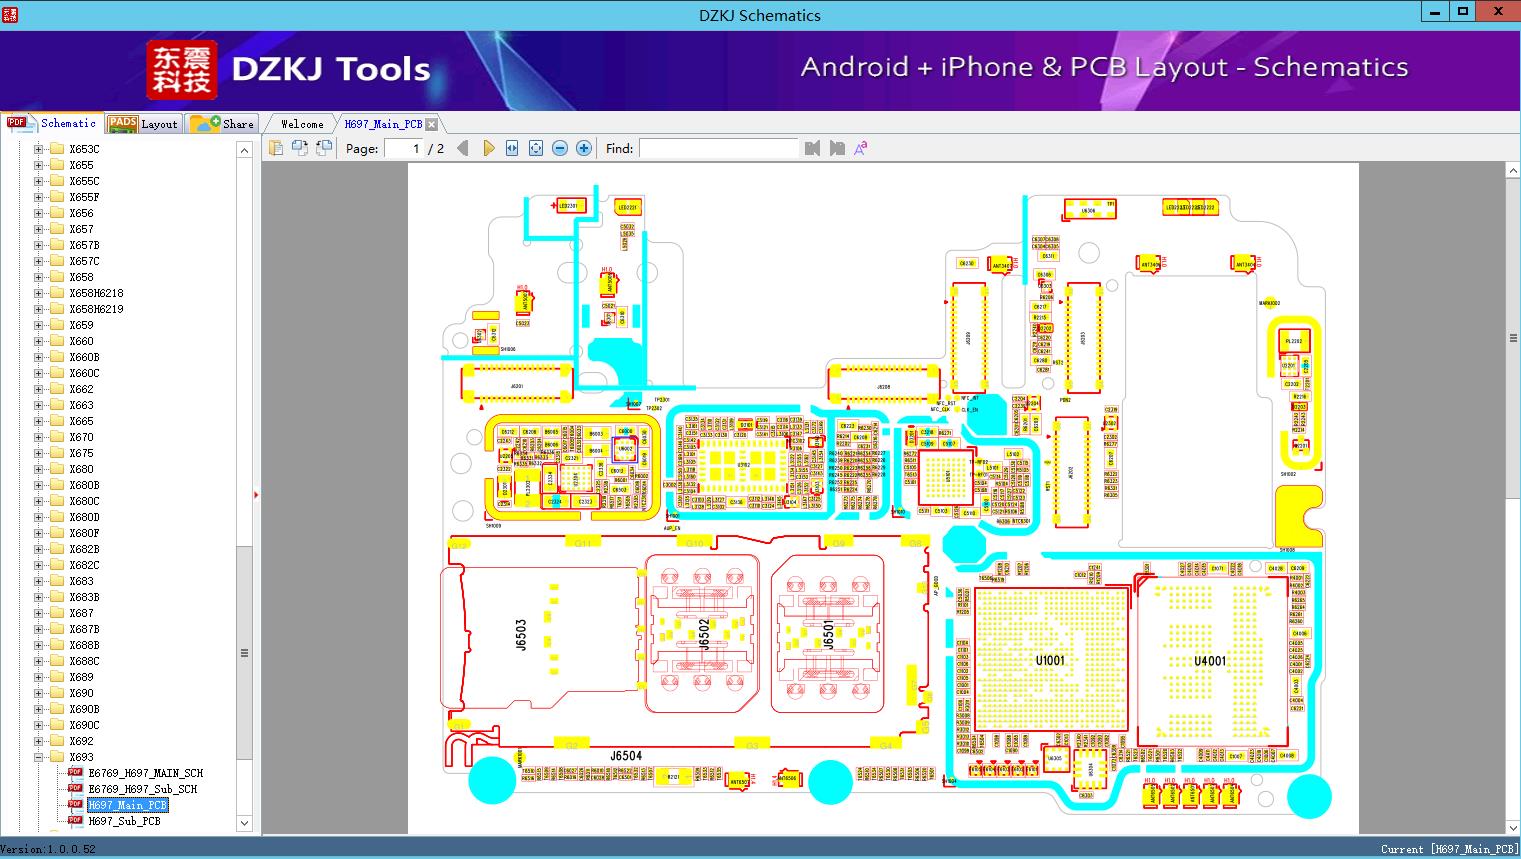Open the Share tab
The height and width of the screenshot is (859, 1521).
pos(222,124)
